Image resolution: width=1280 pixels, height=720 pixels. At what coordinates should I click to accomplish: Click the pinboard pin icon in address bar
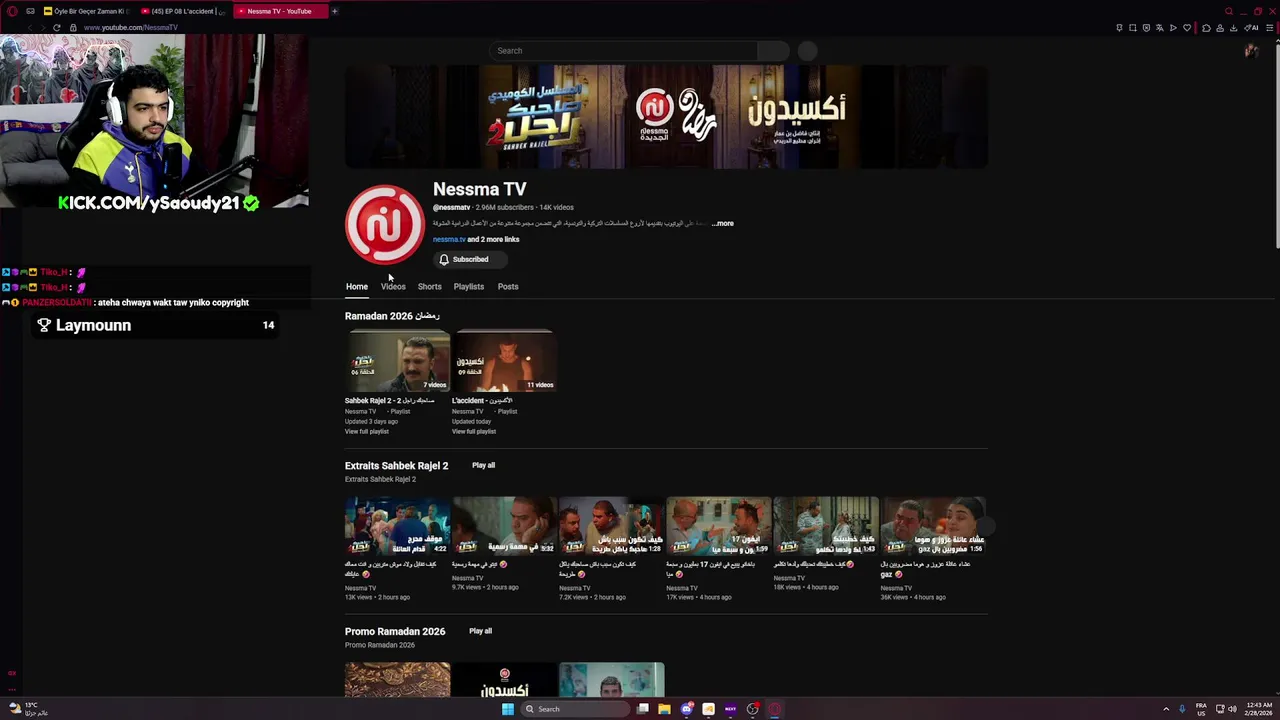tap(1119, 28)
